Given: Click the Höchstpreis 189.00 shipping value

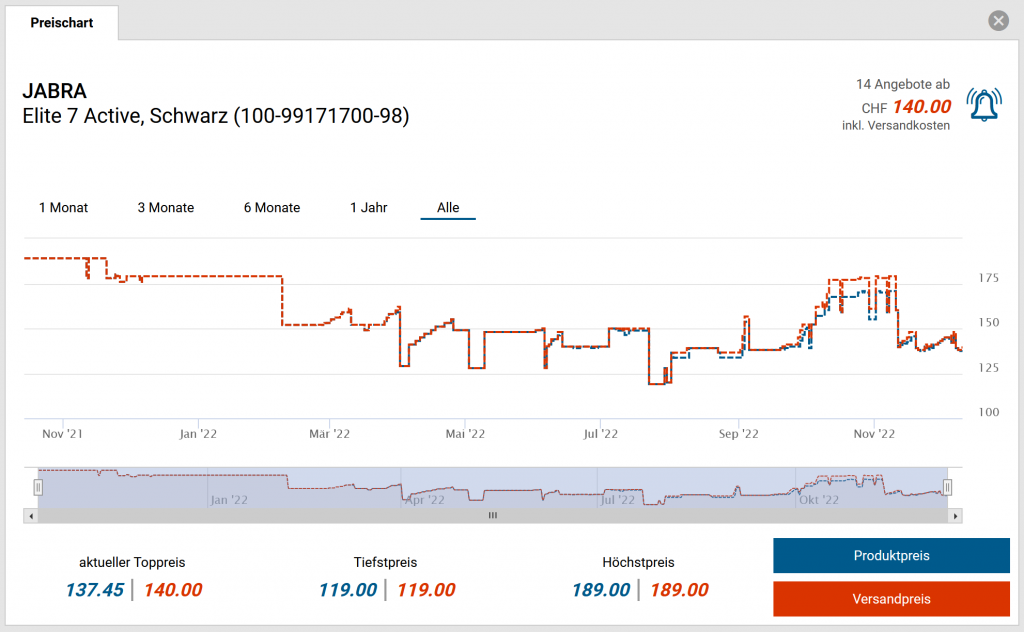Looking at the screenshot, I should point(679,590).
